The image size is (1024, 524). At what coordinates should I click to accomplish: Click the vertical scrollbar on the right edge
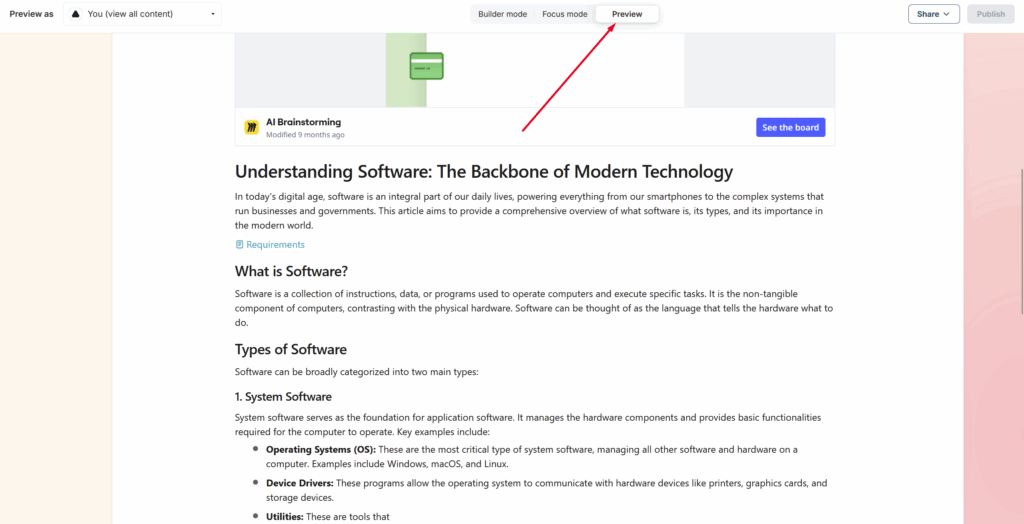tap(1020, 240)
